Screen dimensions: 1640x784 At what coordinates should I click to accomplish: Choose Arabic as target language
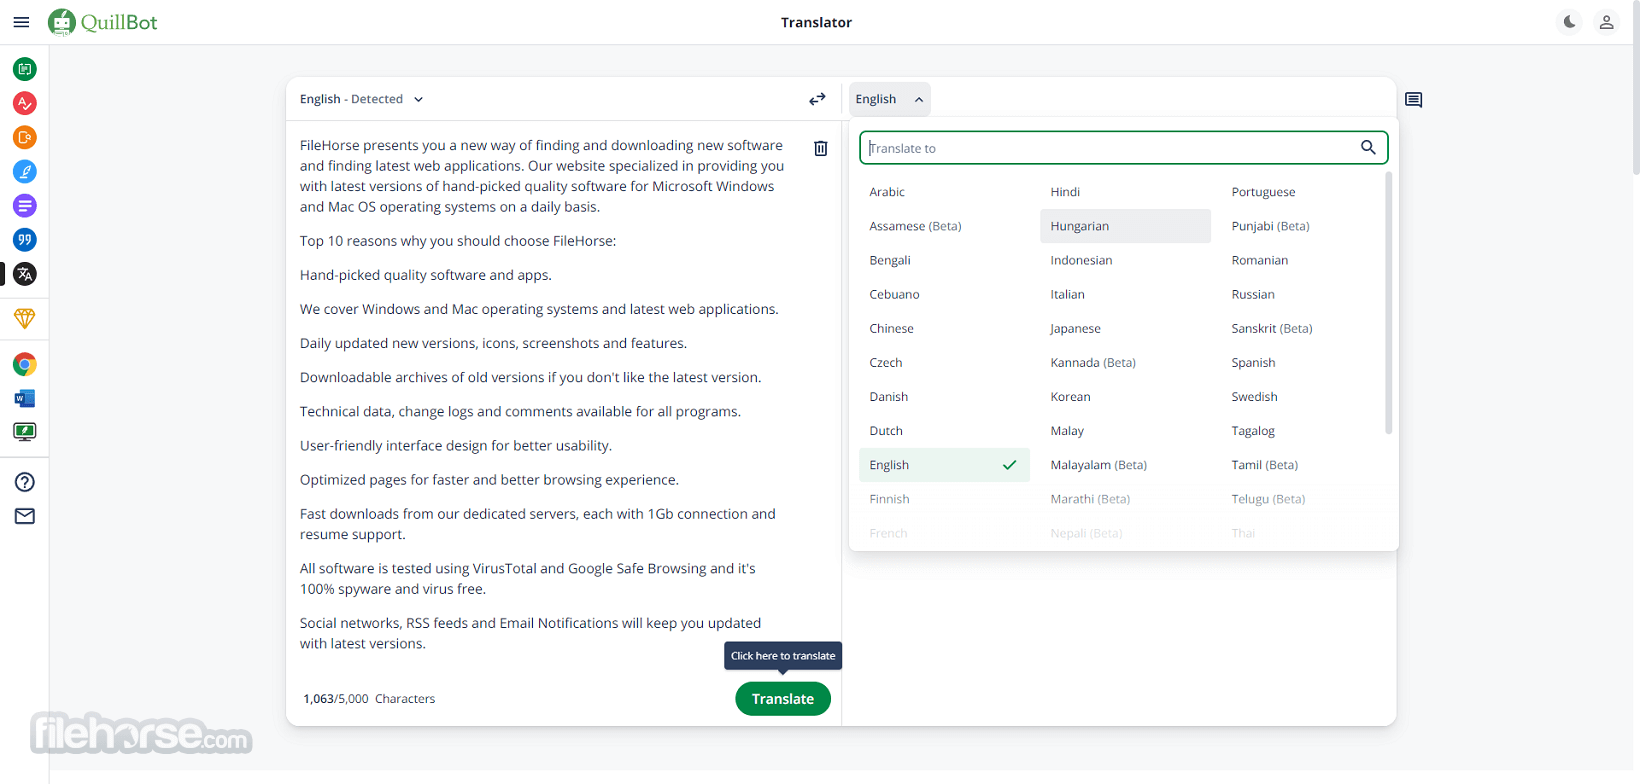[x=944, y=192]
